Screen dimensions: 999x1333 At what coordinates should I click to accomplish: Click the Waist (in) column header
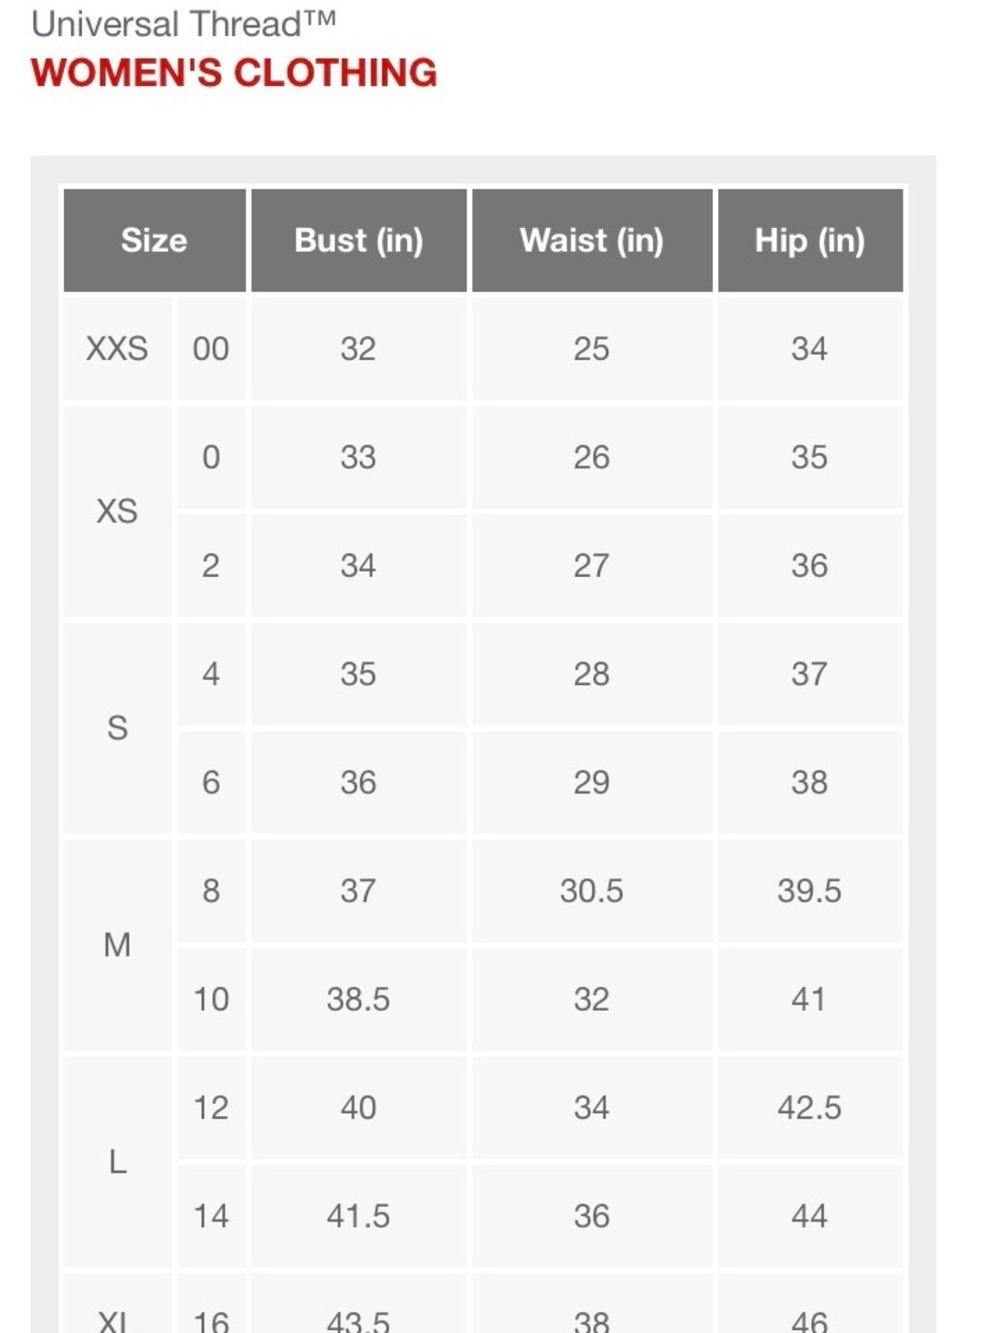[x=591, y=240]
